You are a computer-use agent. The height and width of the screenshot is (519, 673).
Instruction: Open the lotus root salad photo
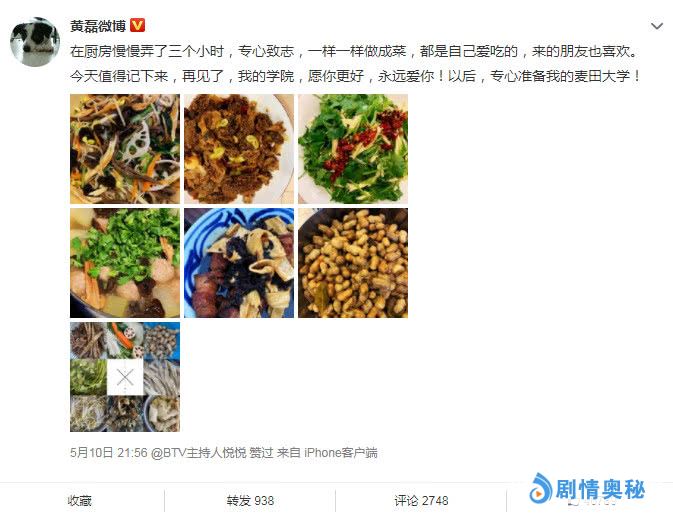pos(125,149)
